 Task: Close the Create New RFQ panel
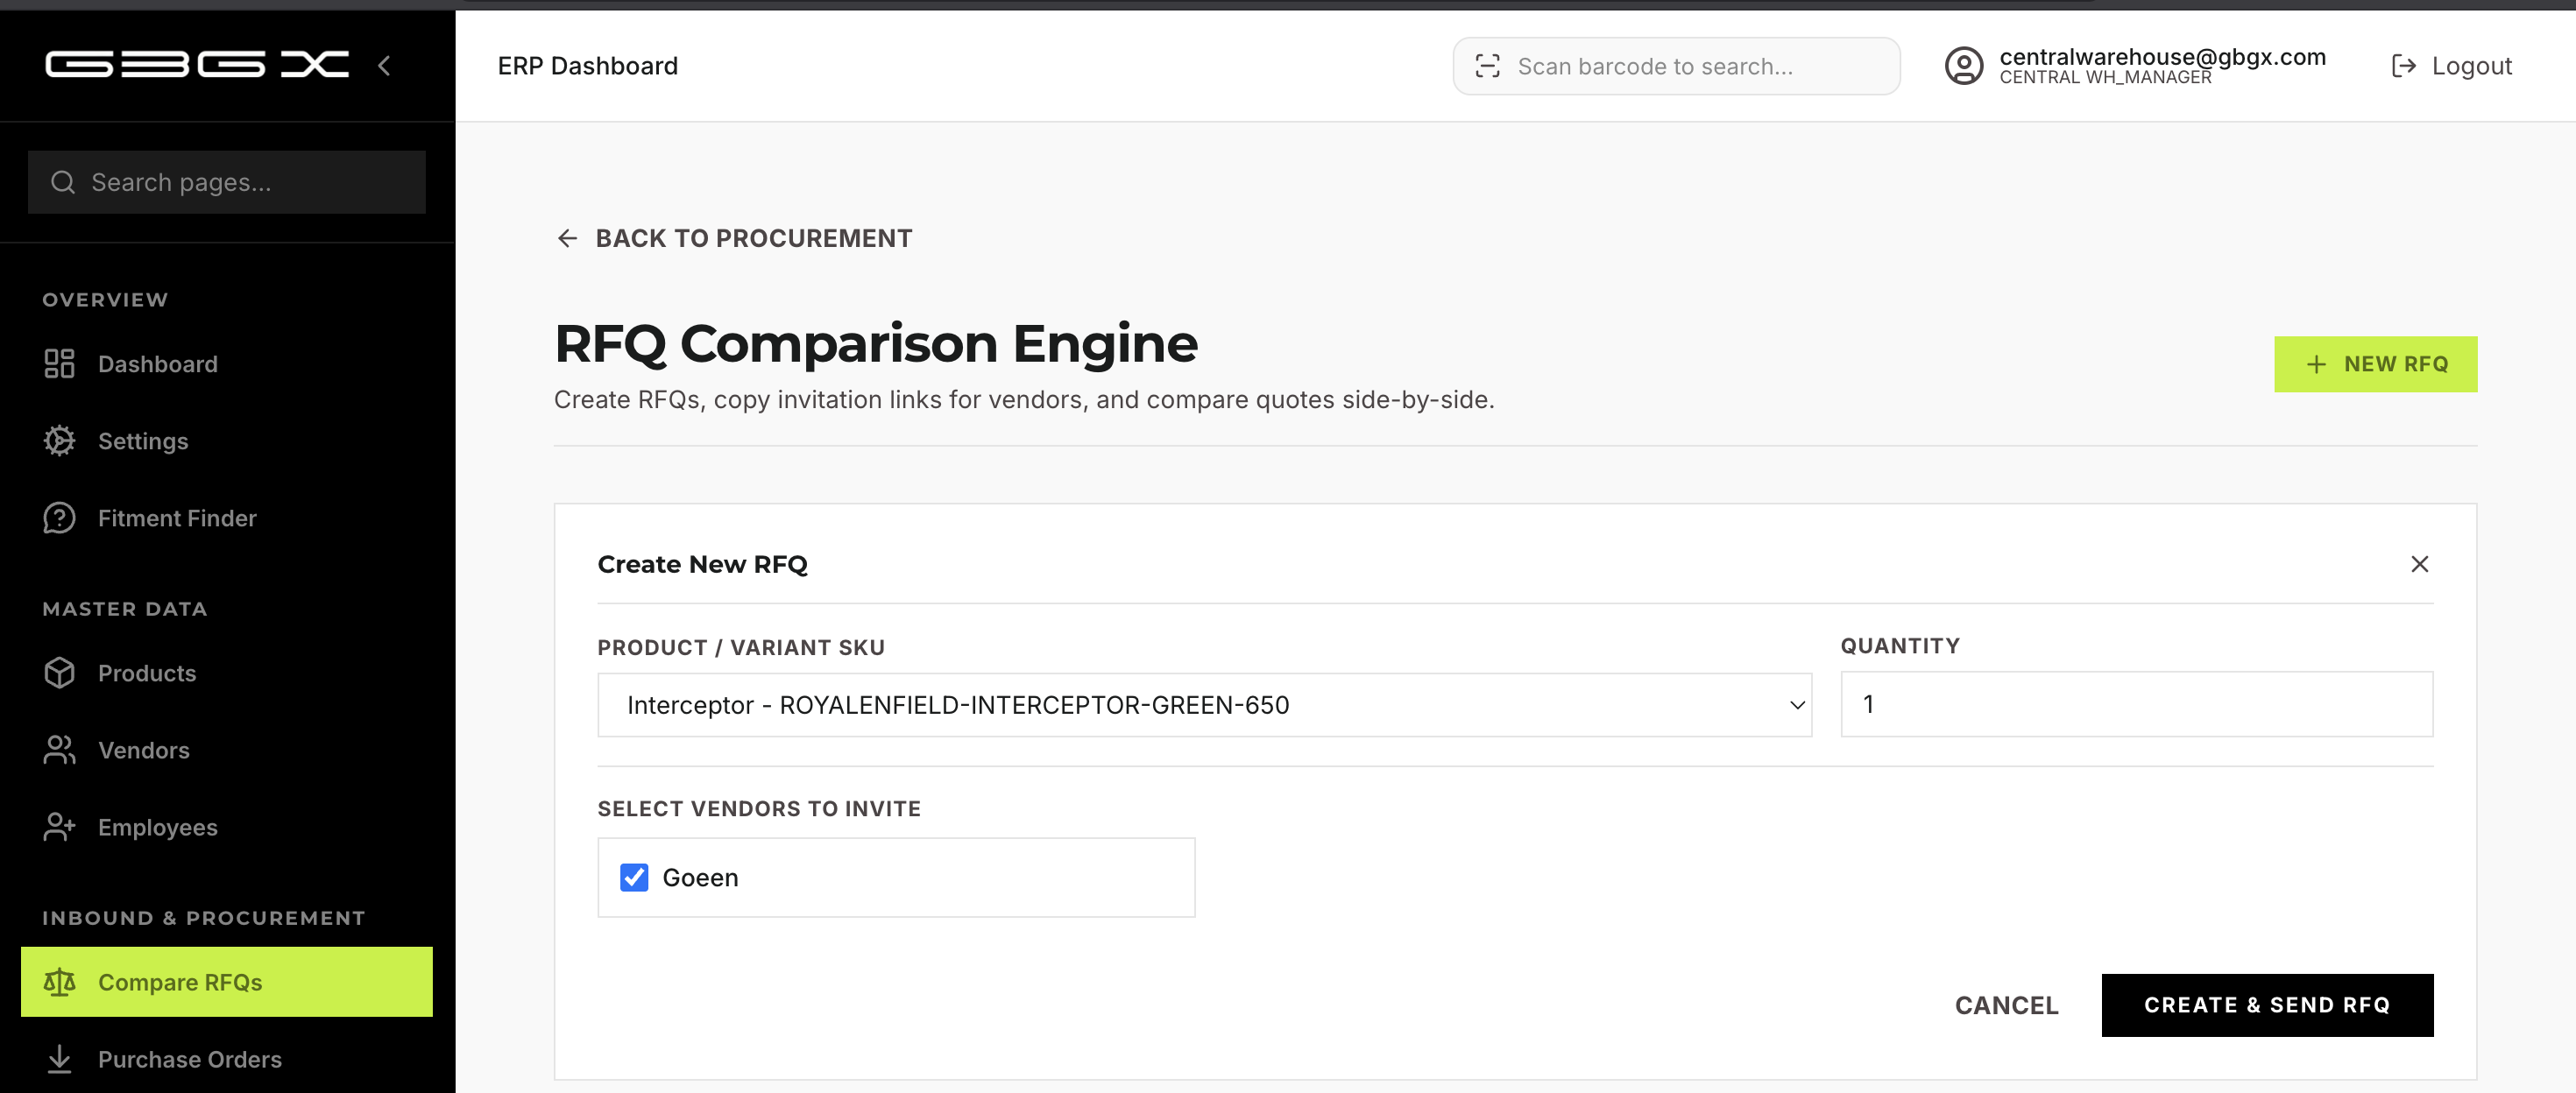(2419, 564)
